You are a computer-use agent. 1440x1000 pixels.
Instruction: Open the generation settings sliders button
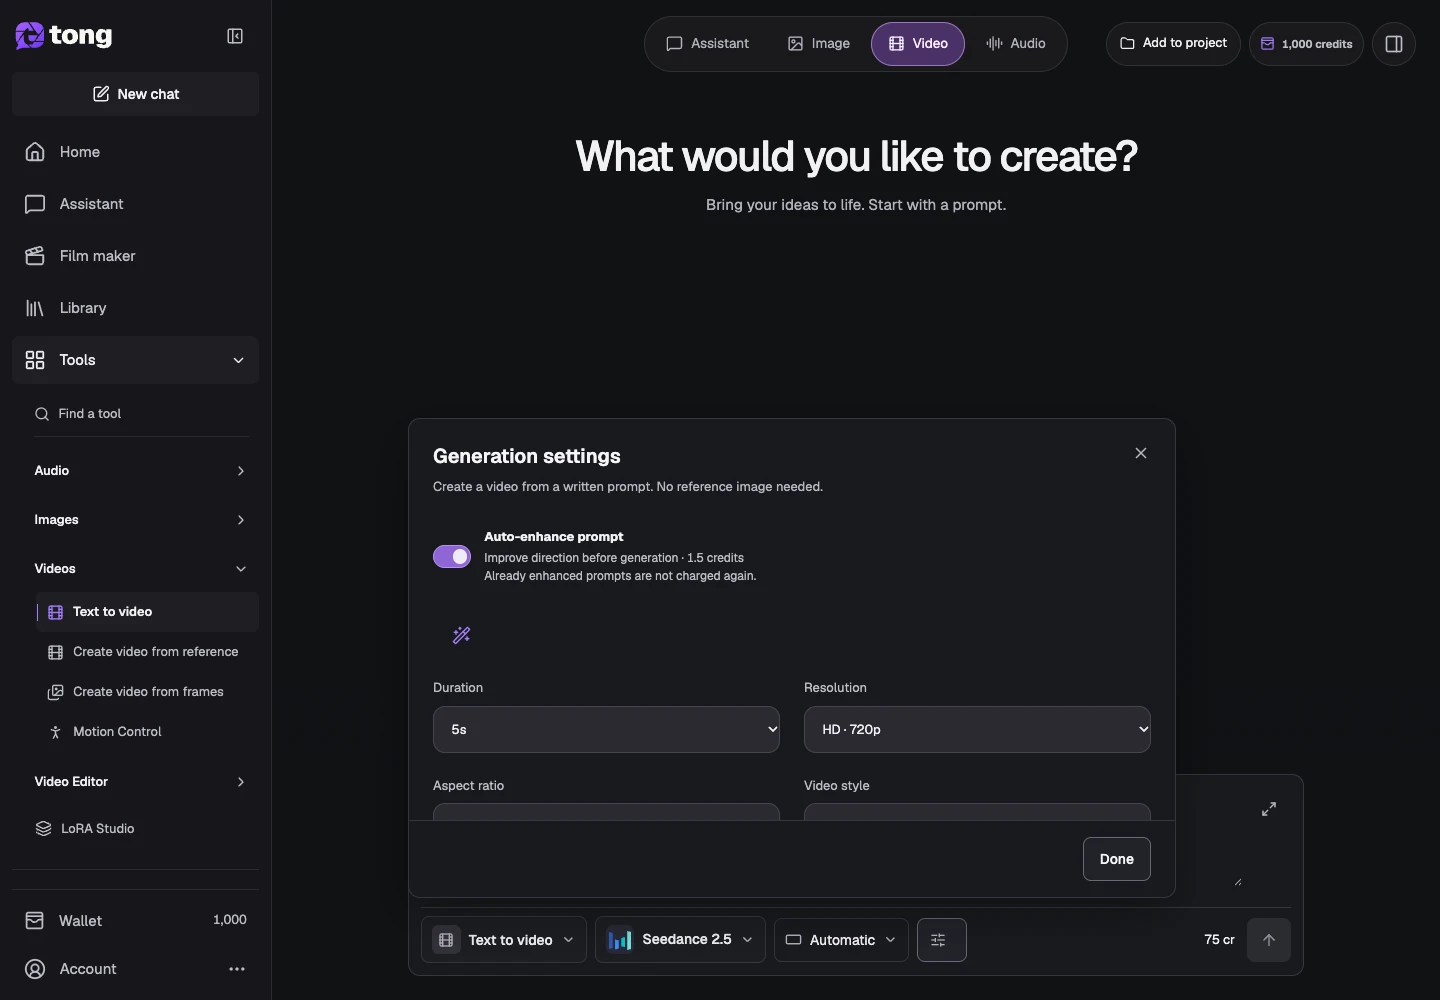(x=942, y=940)
